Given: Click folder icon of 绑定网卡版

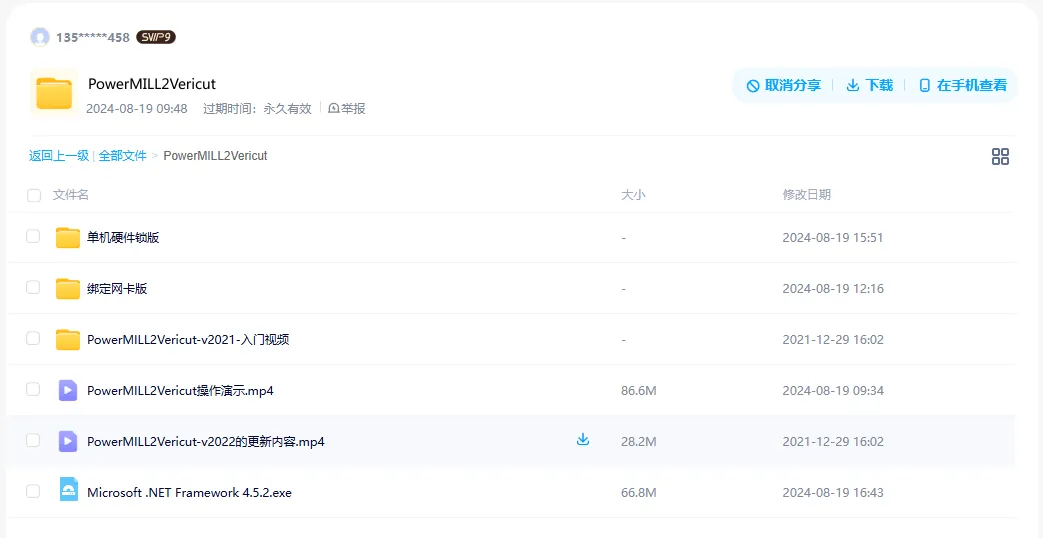Looking at the screenshot, I should click(68, 289).
